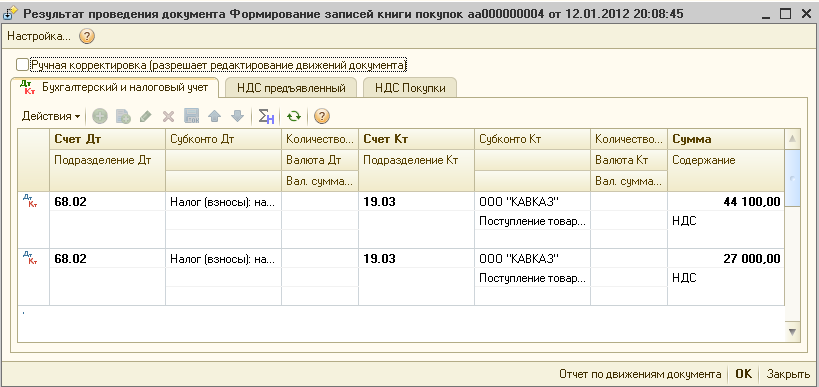Click the finish editing save icon
Screen dimensions: 819x387
point(191,116)
